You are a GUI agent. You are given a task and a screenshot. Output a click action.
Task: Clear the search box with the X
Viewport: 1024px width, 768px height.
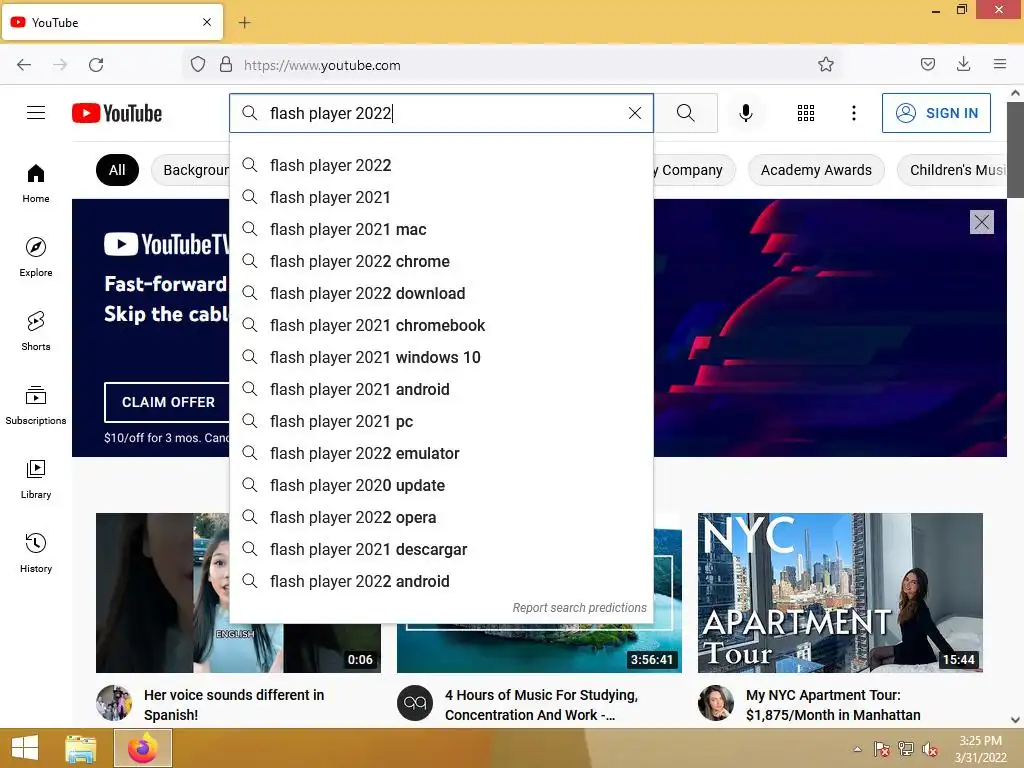(x=635, y=113)
